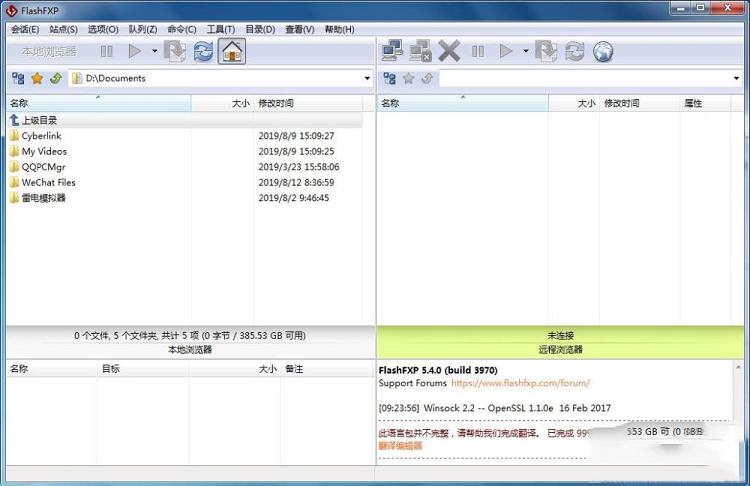Open the local transfer play dropdown arrow
Image resolution: width=750 pixels, height=486 pixels.
154,51
